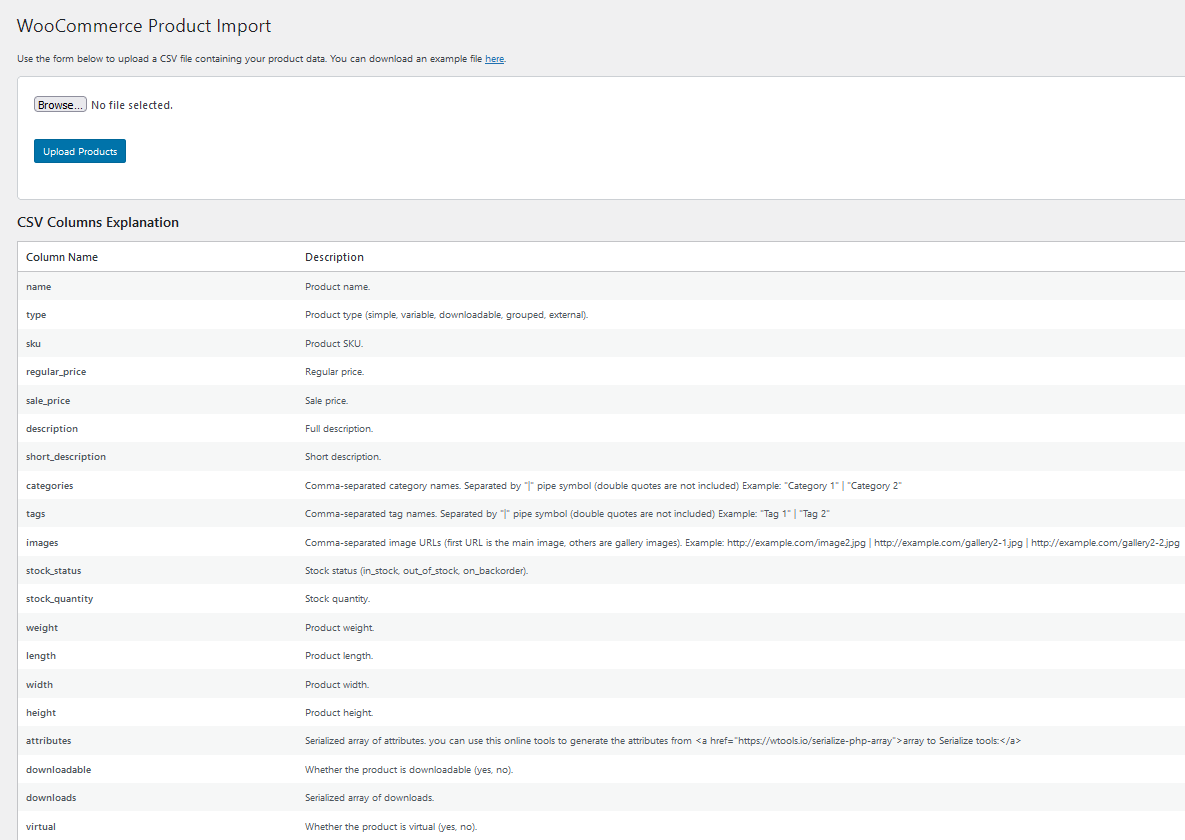The width and height of the screenshot is (1185, 840).
Task: Select the 'description' column name cell
Action: 52,429
